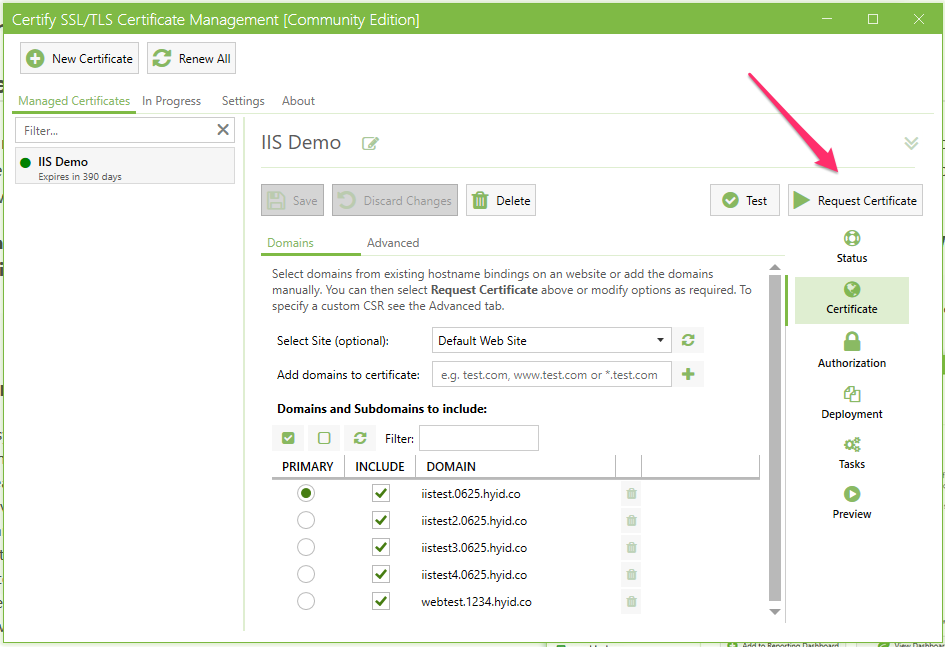
Task: Refresh the site list icon
Action: [688, 340]
